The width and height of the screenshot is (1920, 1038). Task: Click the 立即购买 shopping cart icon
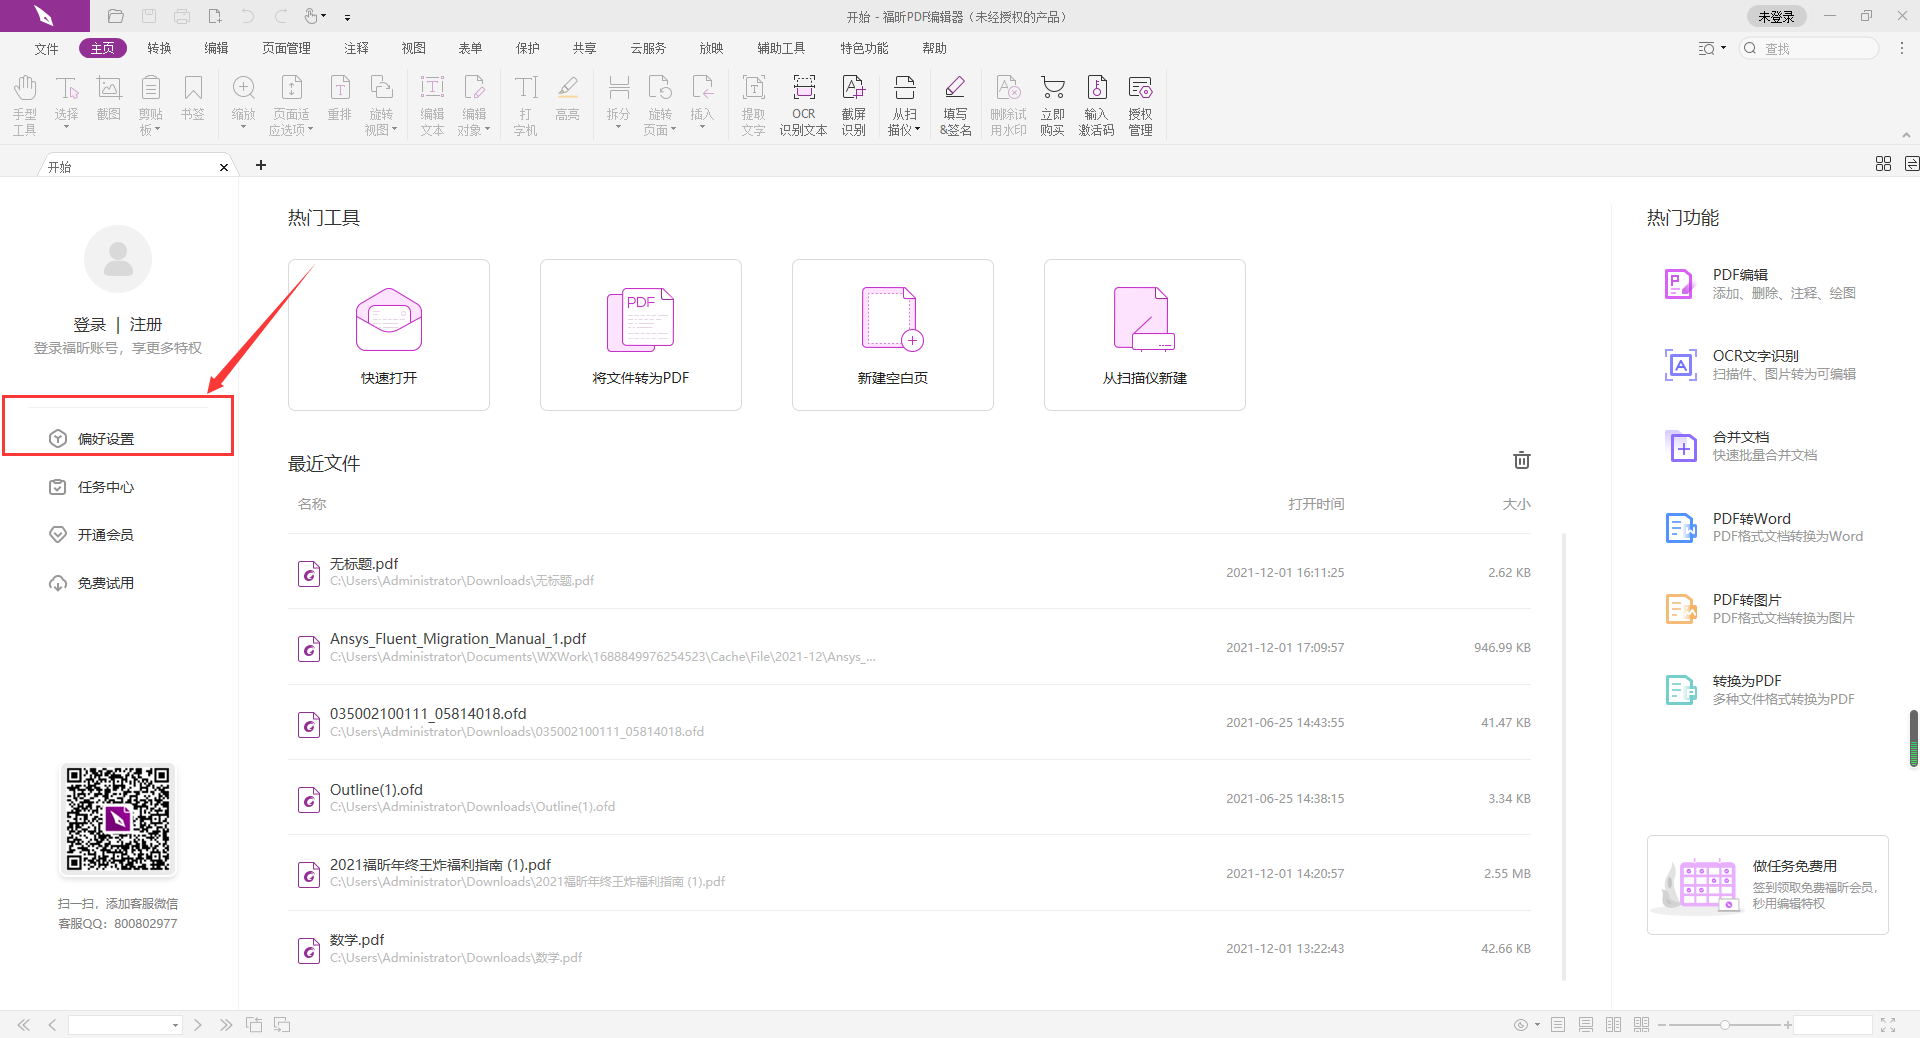coord(1052,103)
